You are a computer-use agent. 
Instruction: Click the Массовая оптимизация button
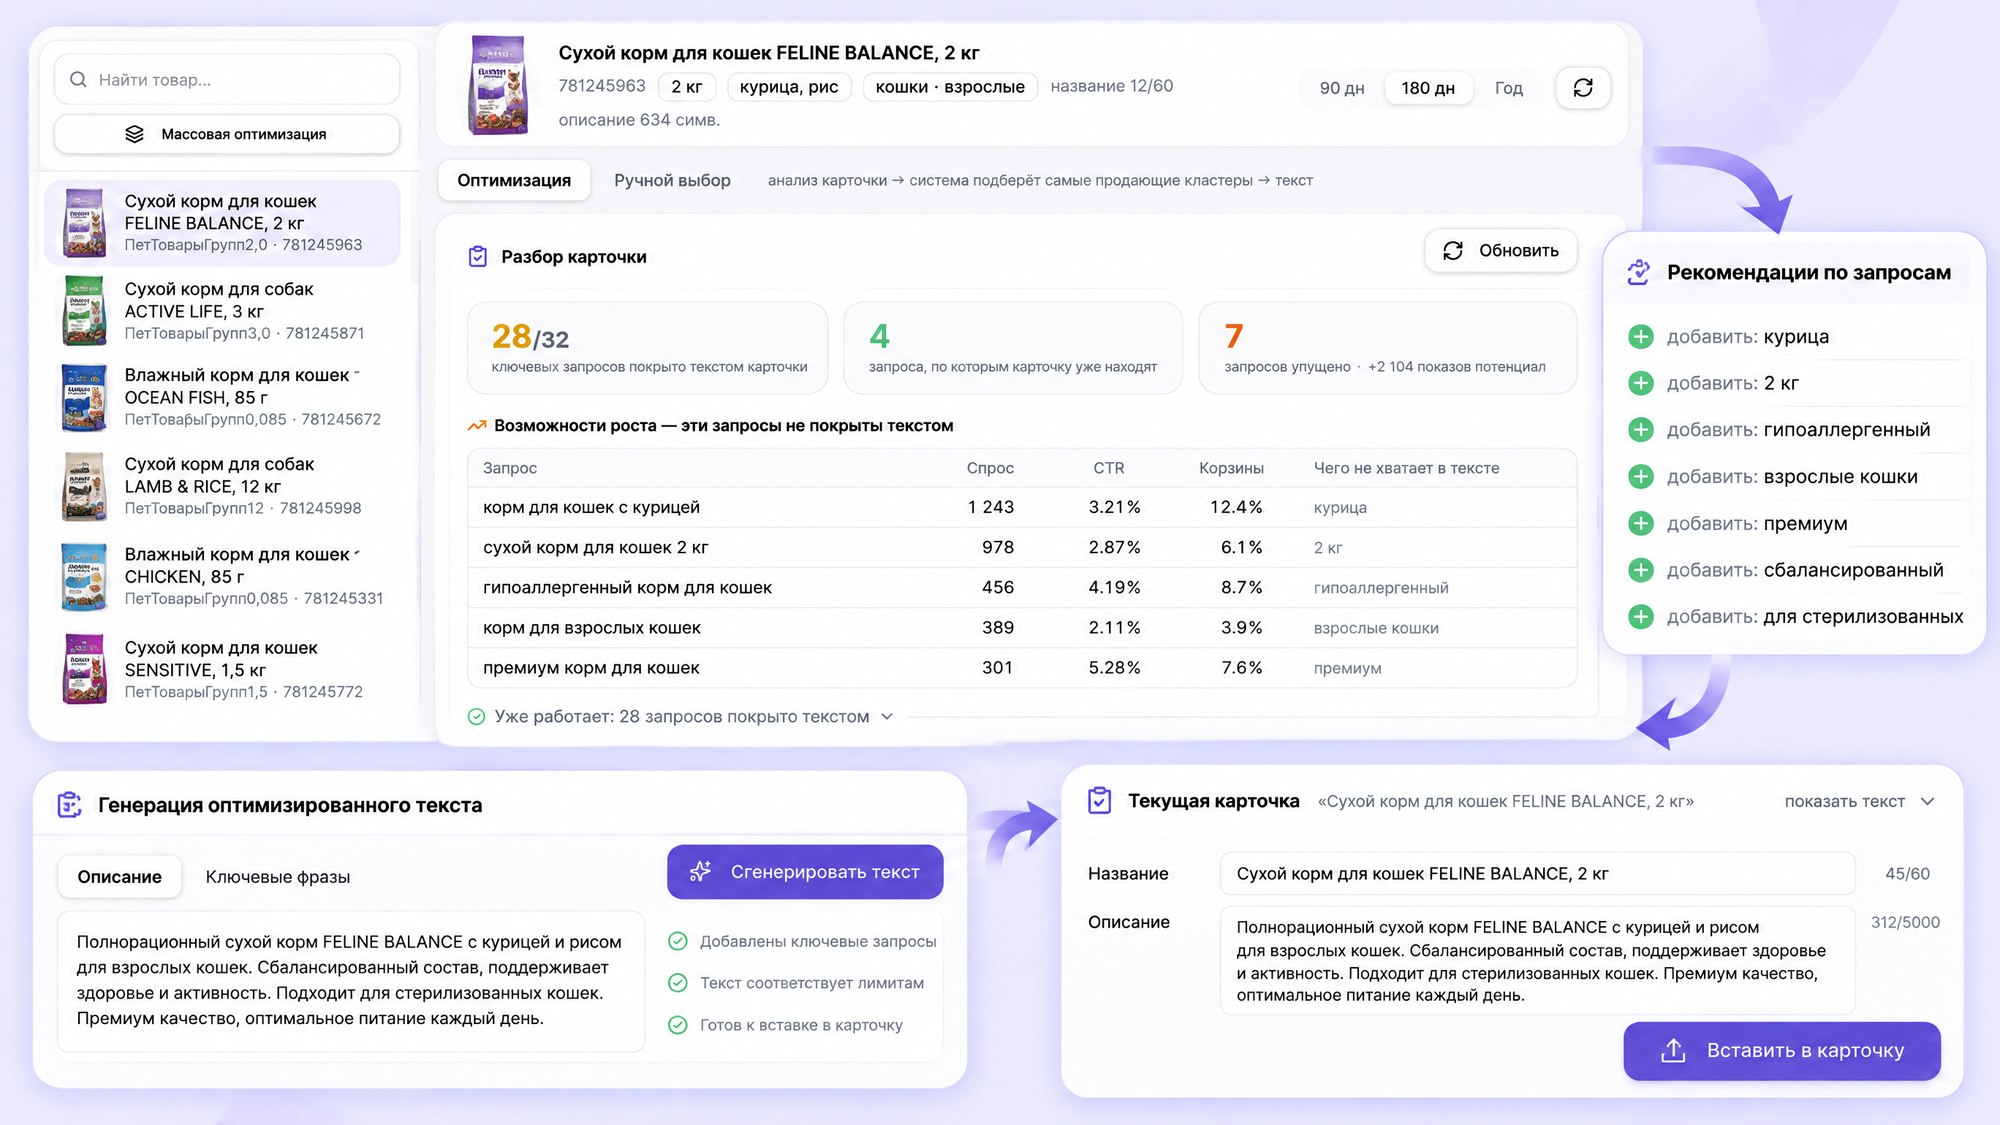[227, 134]
